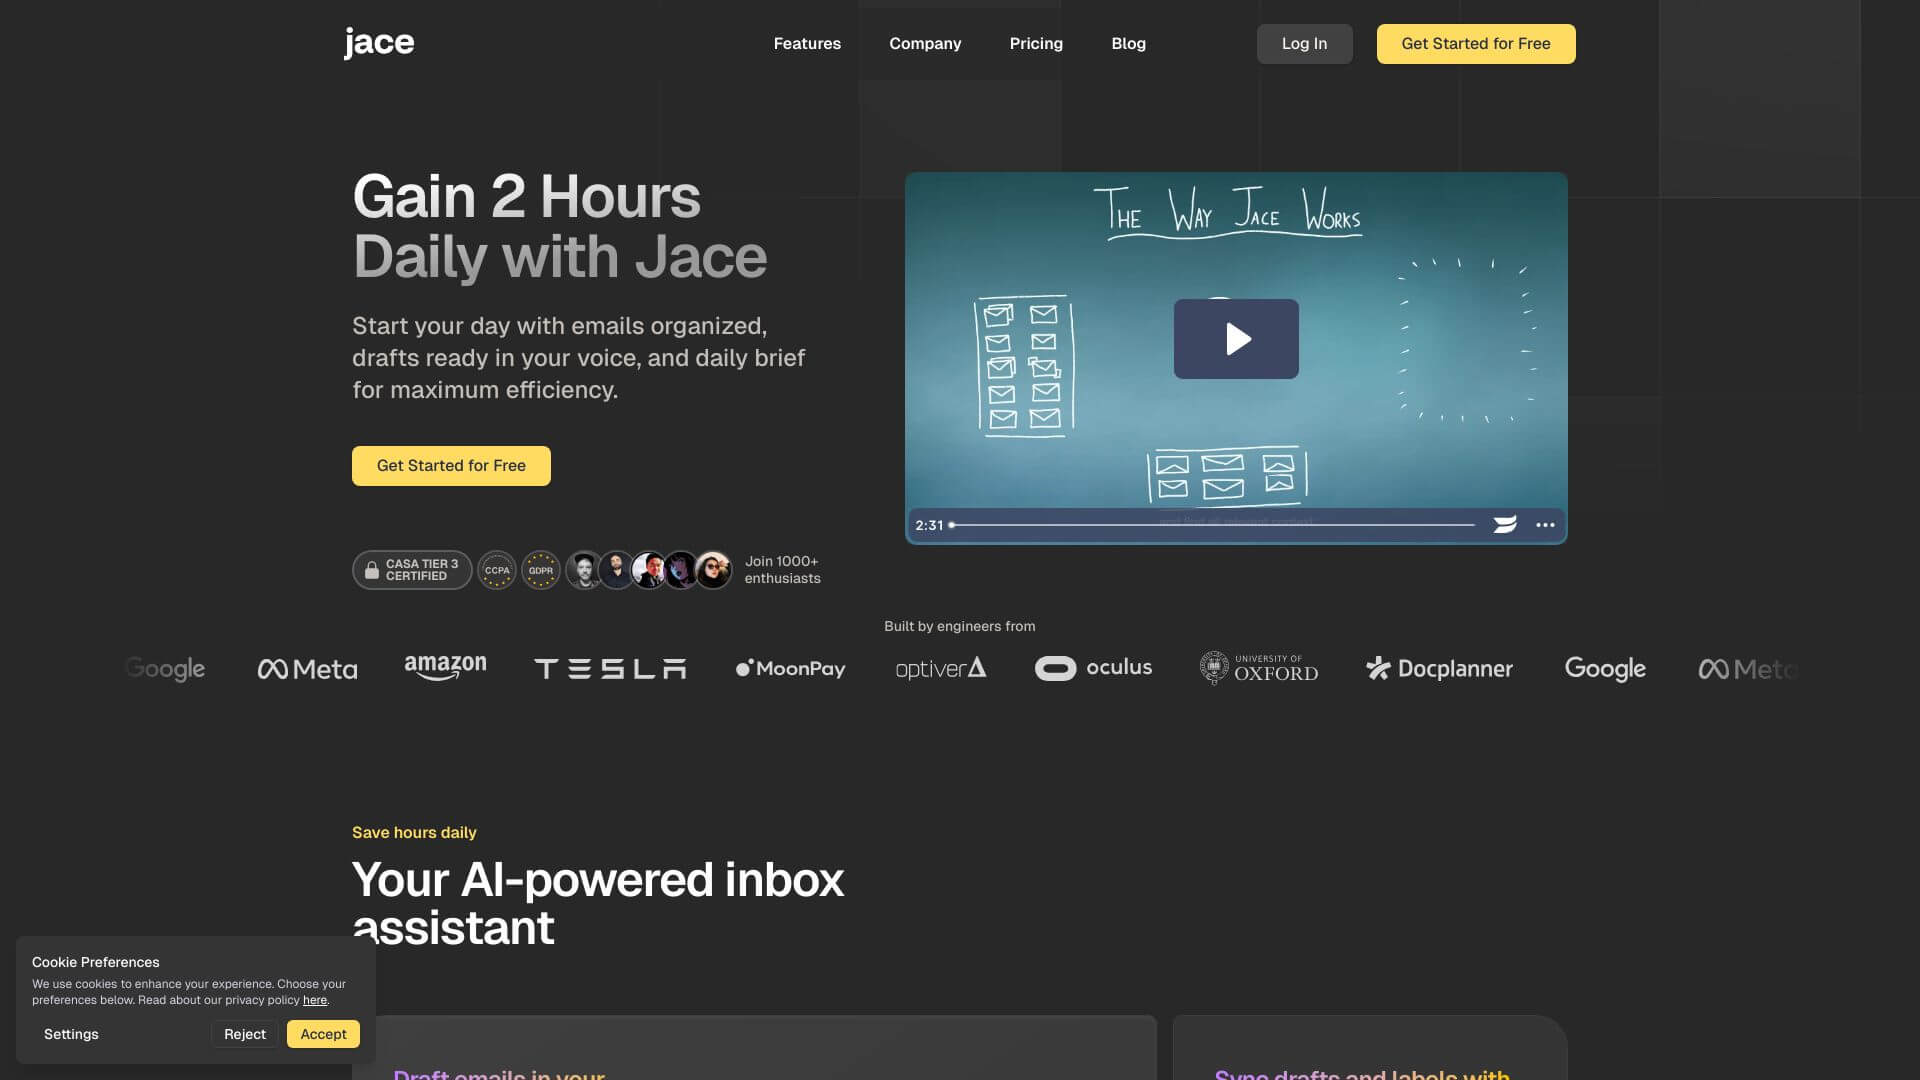The image size is (1920, 1080).
Task: Open the Features menu
Action: tap(807, 43)
